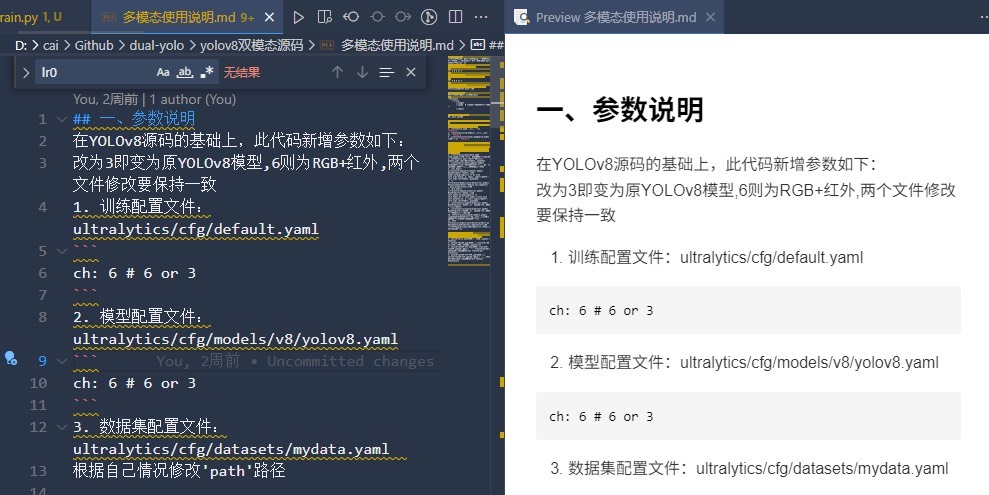Toggle Find in Selection icon
The image size is (989, 495).
point(387,73)
